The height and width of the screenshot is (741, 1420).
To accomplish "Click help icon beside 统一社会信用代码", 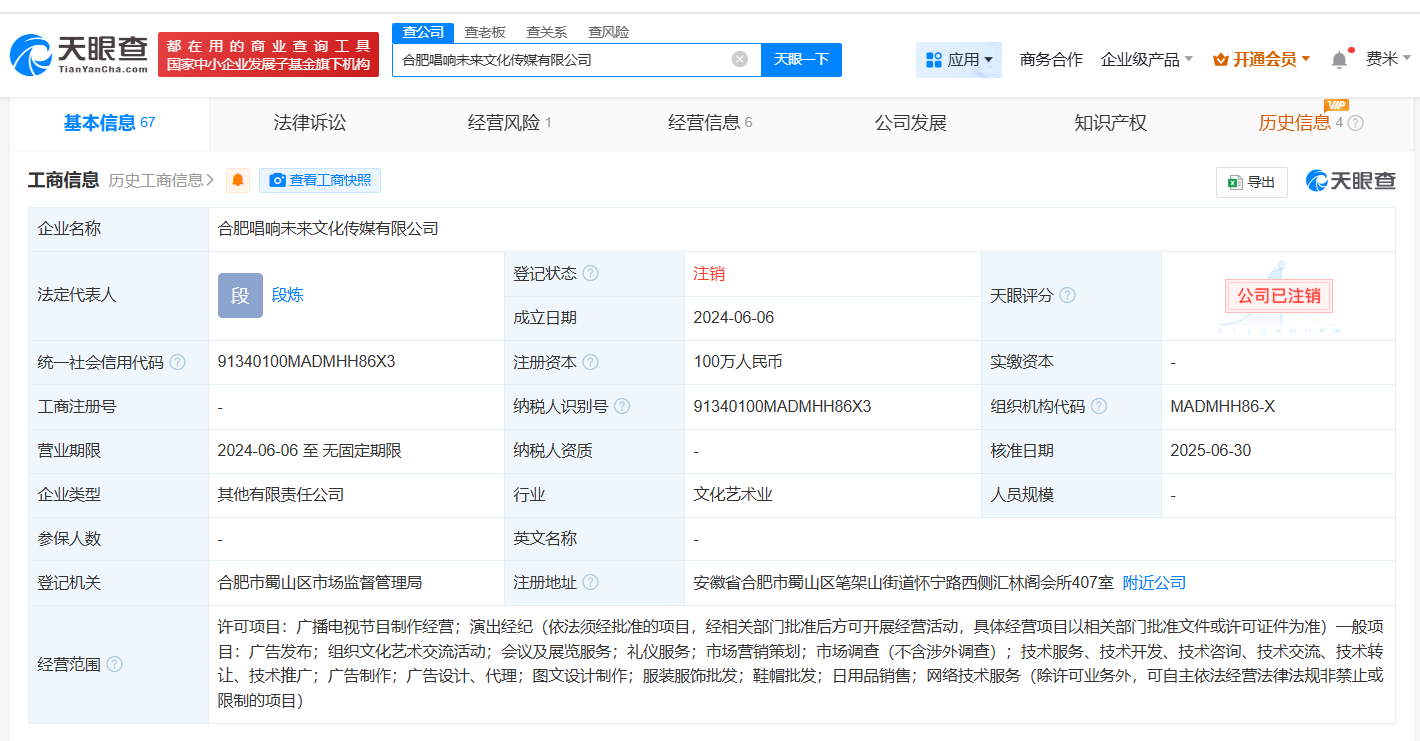I will [177, 362].
